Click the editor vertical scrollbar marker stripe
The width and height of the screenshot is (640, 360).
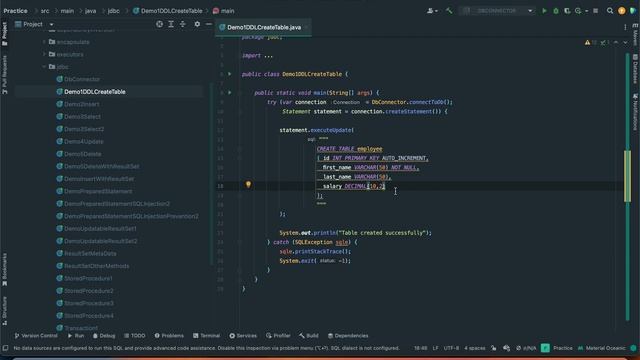627,176
